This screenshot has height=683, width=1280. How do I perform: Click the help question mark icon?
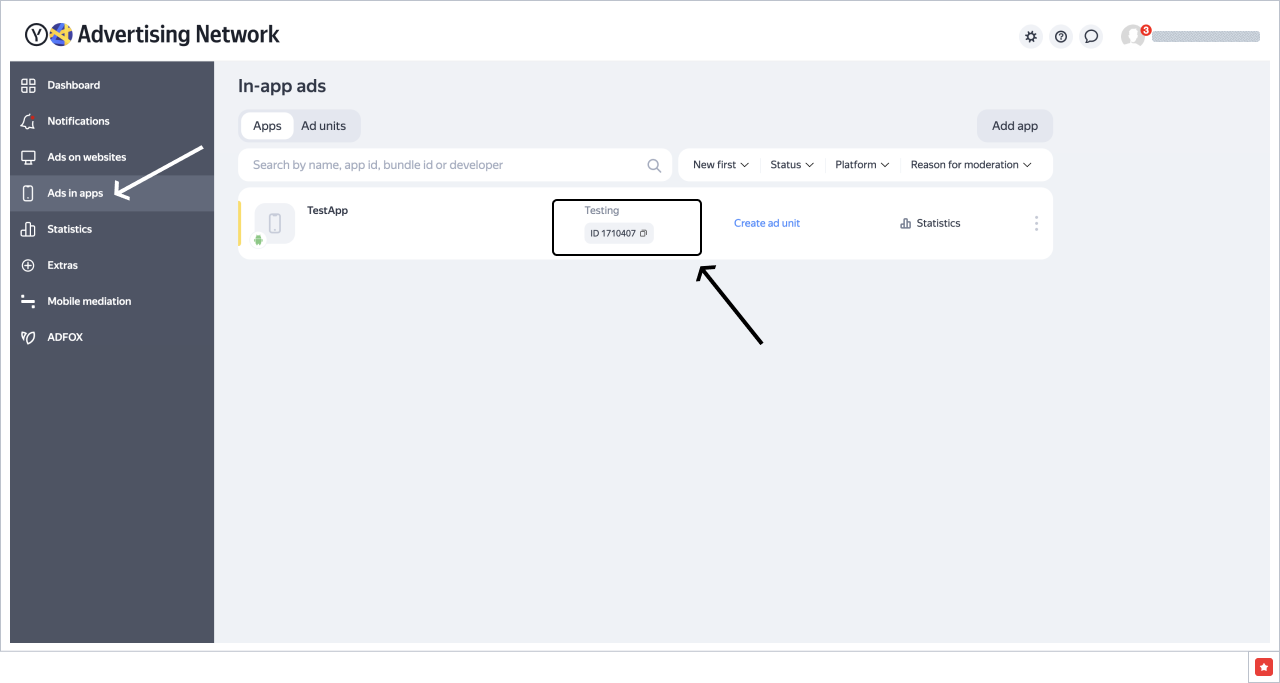tap(1061, 37)
